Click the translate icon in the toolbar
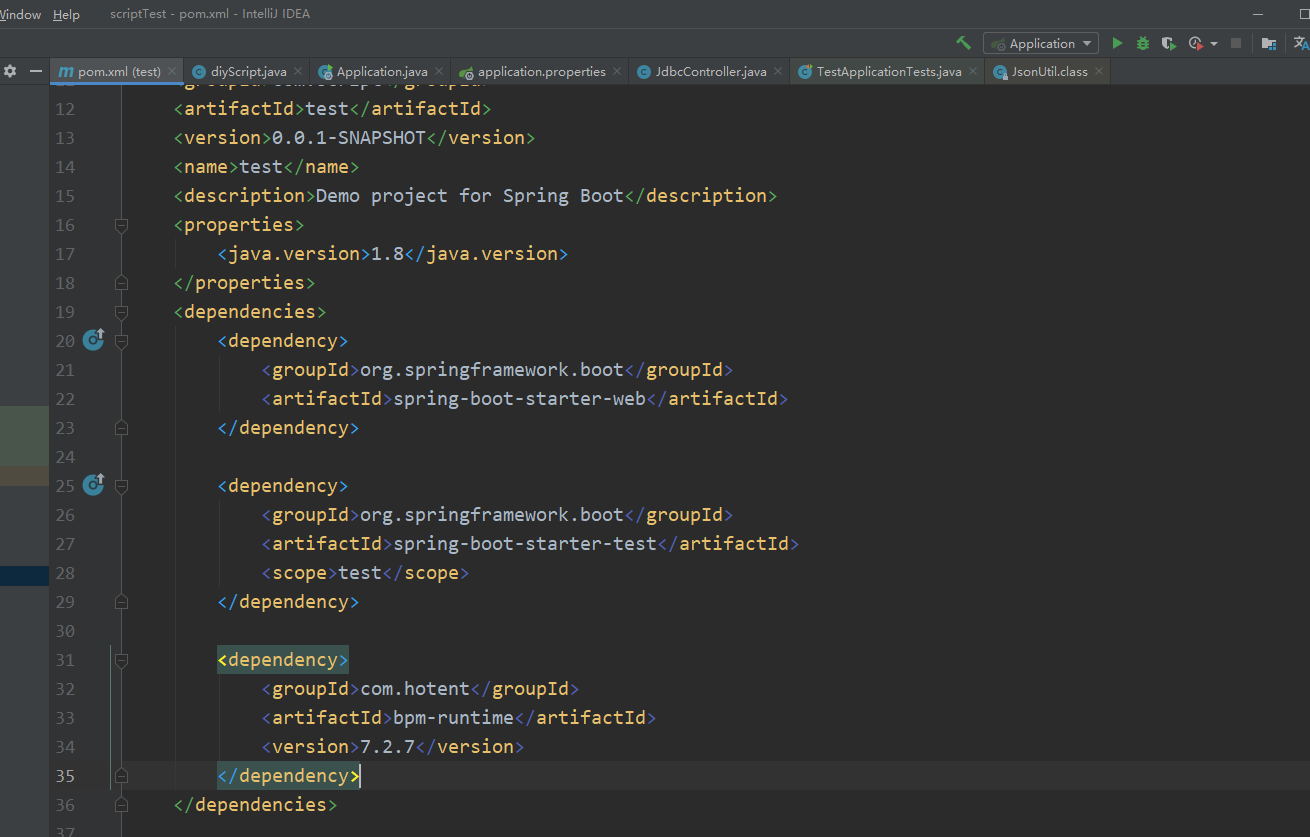The image size is (1310, 837). tap(1300, 43)
